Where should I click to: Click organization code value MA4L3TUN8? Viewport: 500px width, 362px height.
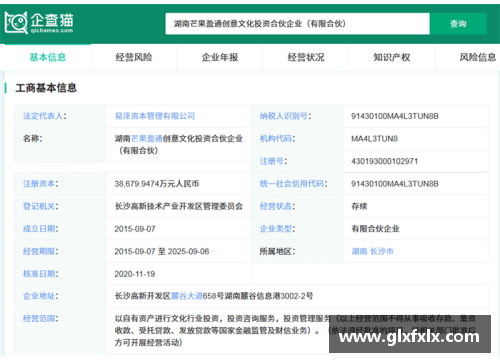pos(374,139)
